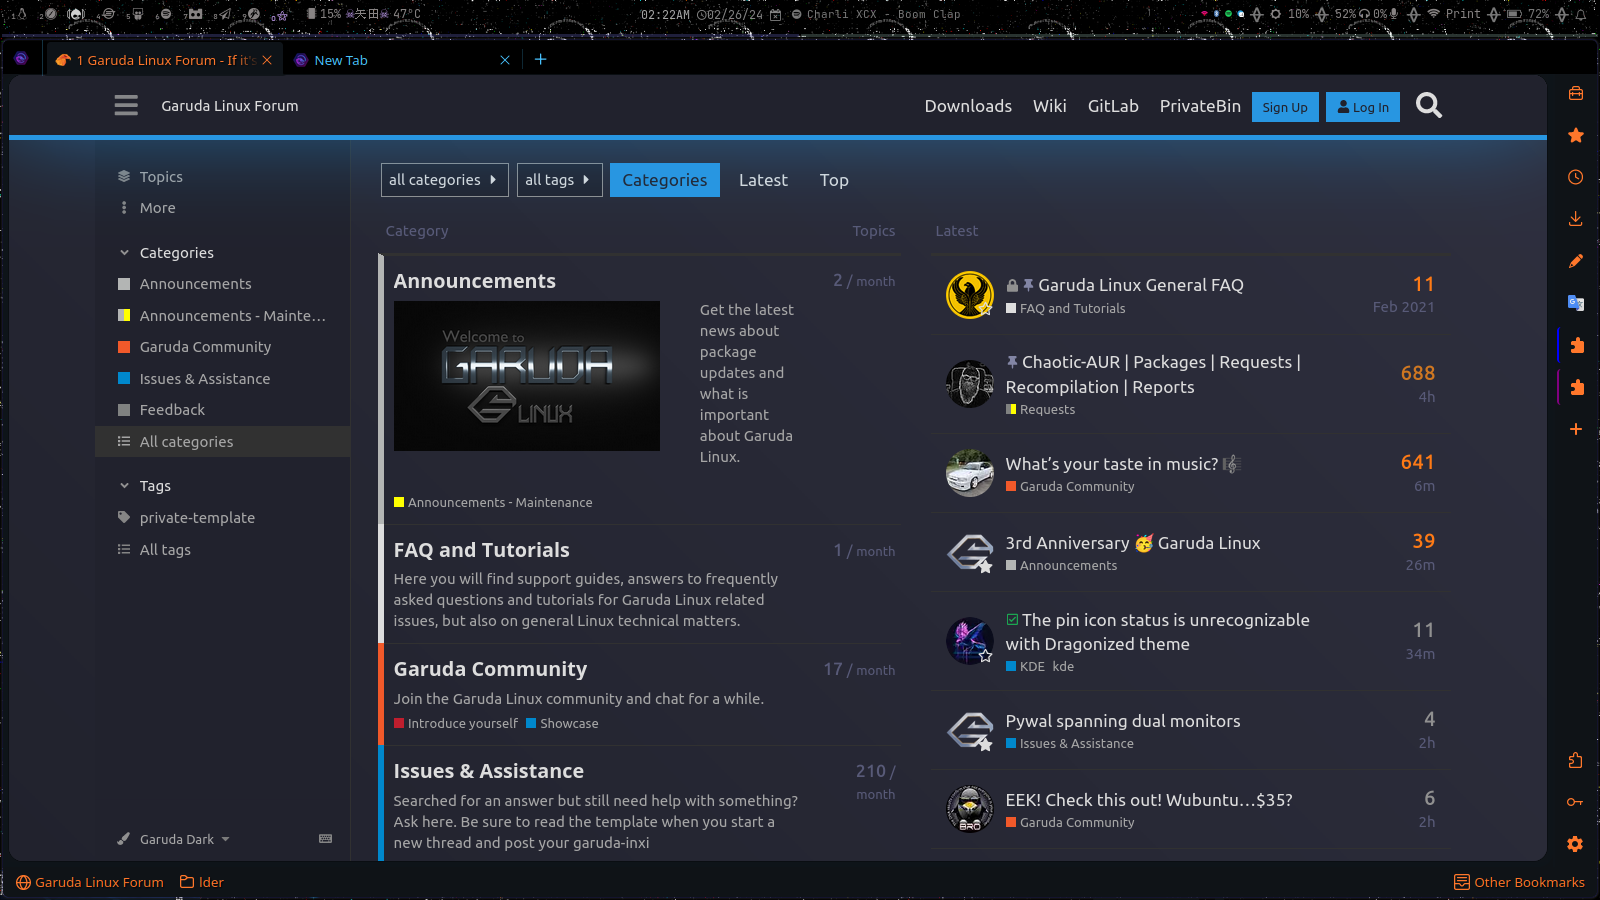1600x900 pixels.
Task: Close the Garuda Linux Forum tab
Action: pos(267,60)
